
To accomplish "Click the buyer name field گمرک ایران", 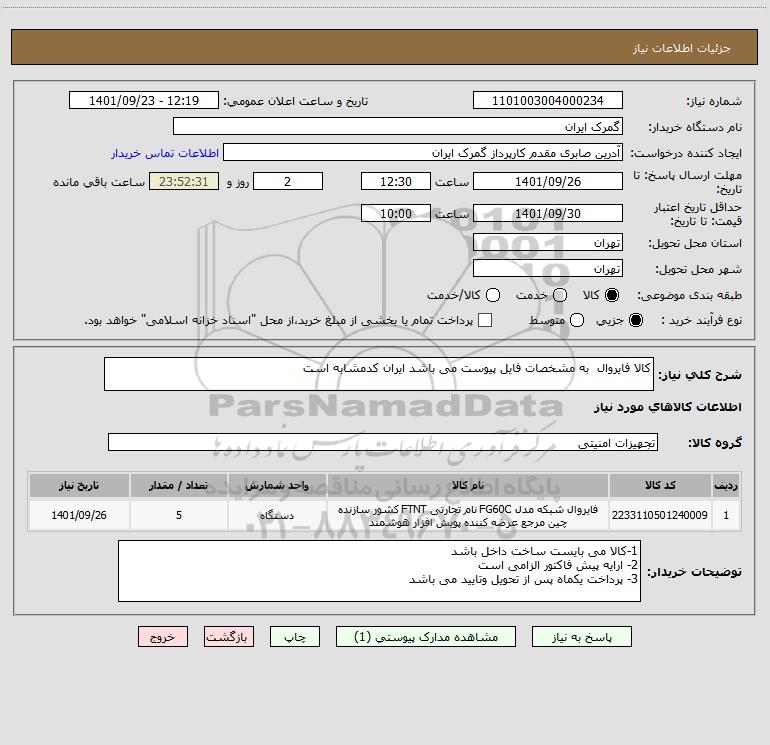I will (398, 127).
